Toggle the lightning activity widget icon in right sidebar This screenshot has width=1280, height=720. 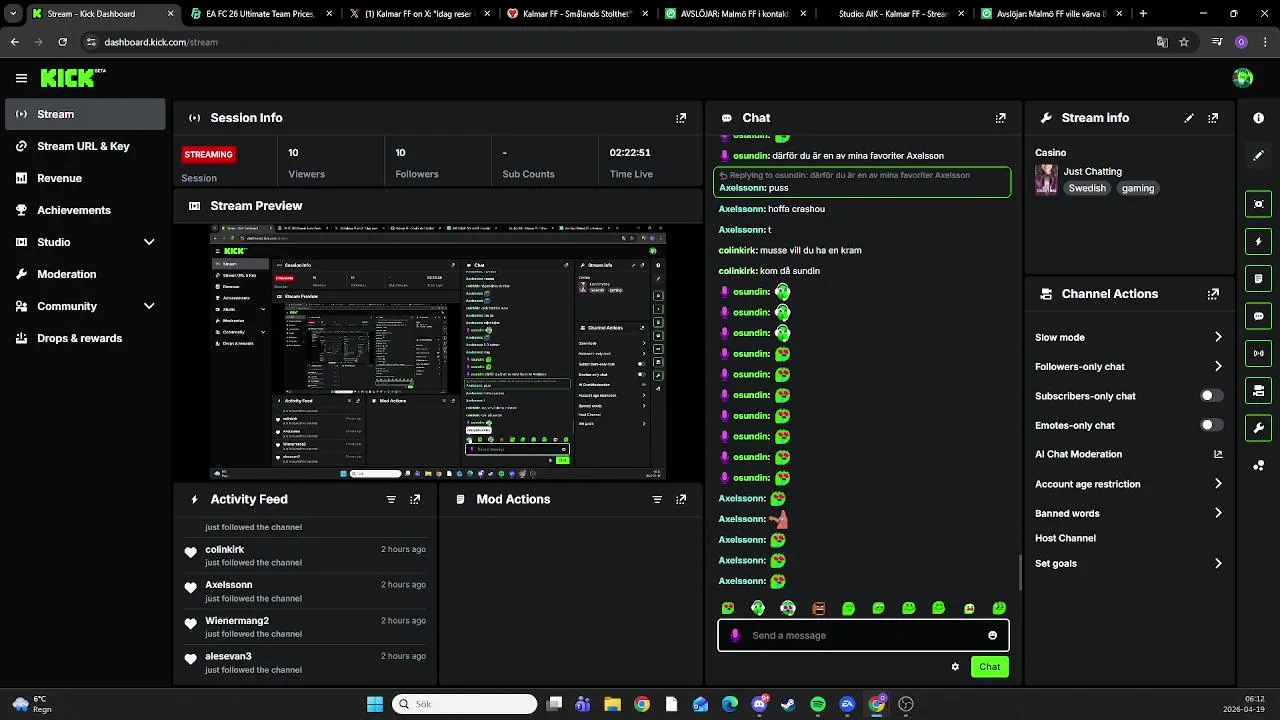(x=1259, y=241)
